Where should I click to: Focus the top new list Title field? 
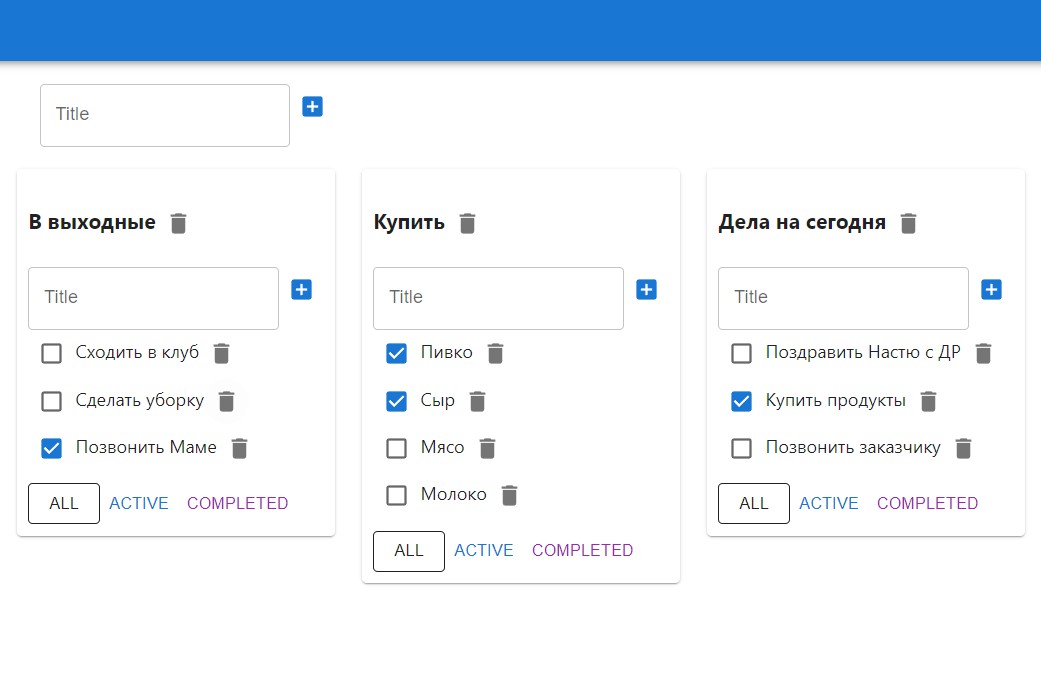(x=165, y=115)
